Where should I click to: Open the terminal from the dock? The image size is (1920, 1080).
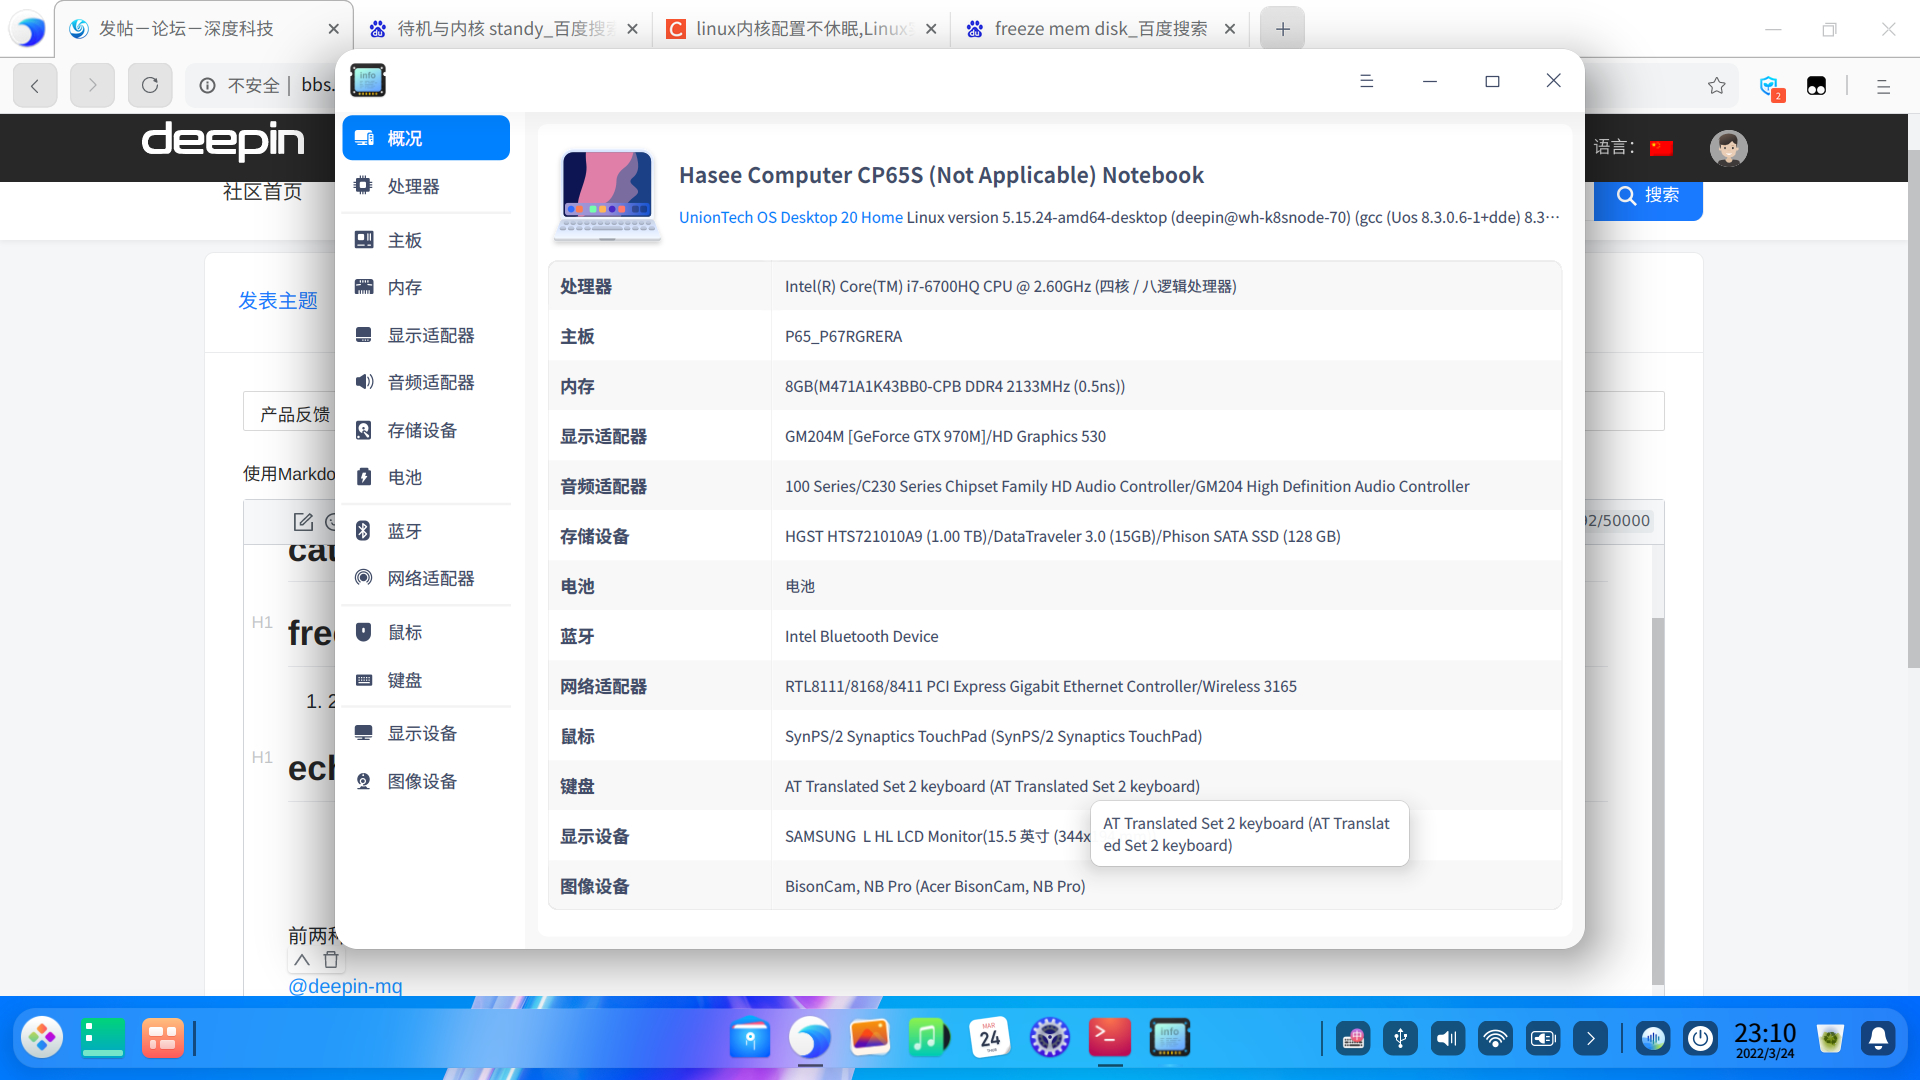tap(1109, 1037)
